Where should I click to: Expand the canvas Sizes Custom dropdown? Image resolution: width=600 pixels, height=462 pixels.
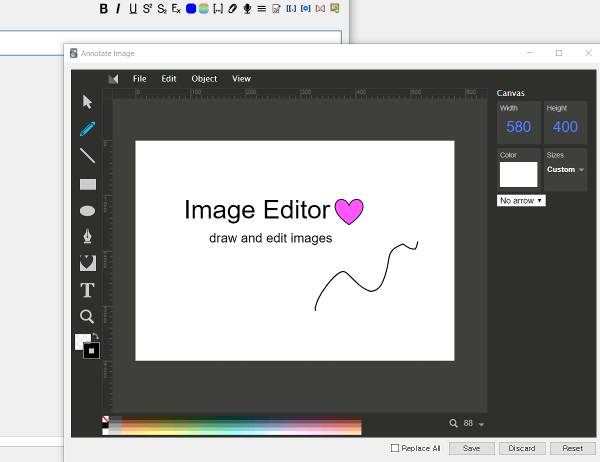565,170
